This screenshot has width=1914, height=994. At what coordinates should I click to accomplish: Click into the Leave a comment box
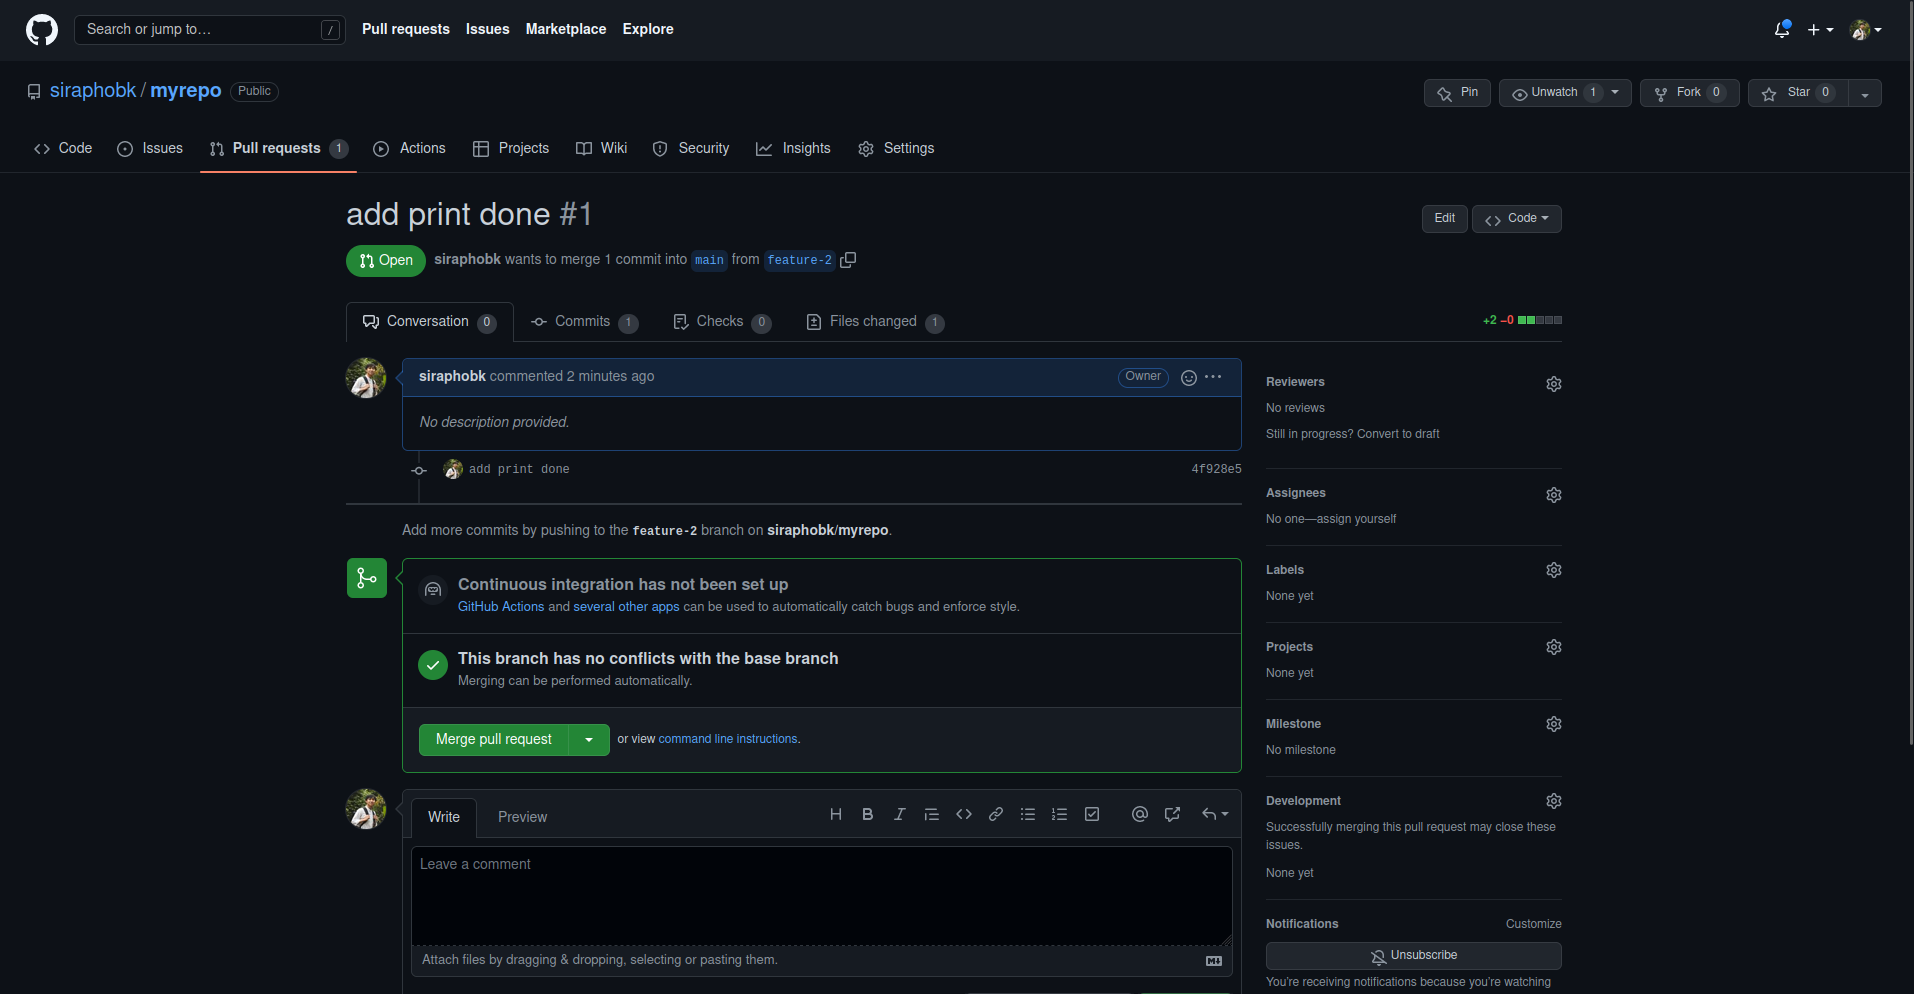tap(821, 895)
